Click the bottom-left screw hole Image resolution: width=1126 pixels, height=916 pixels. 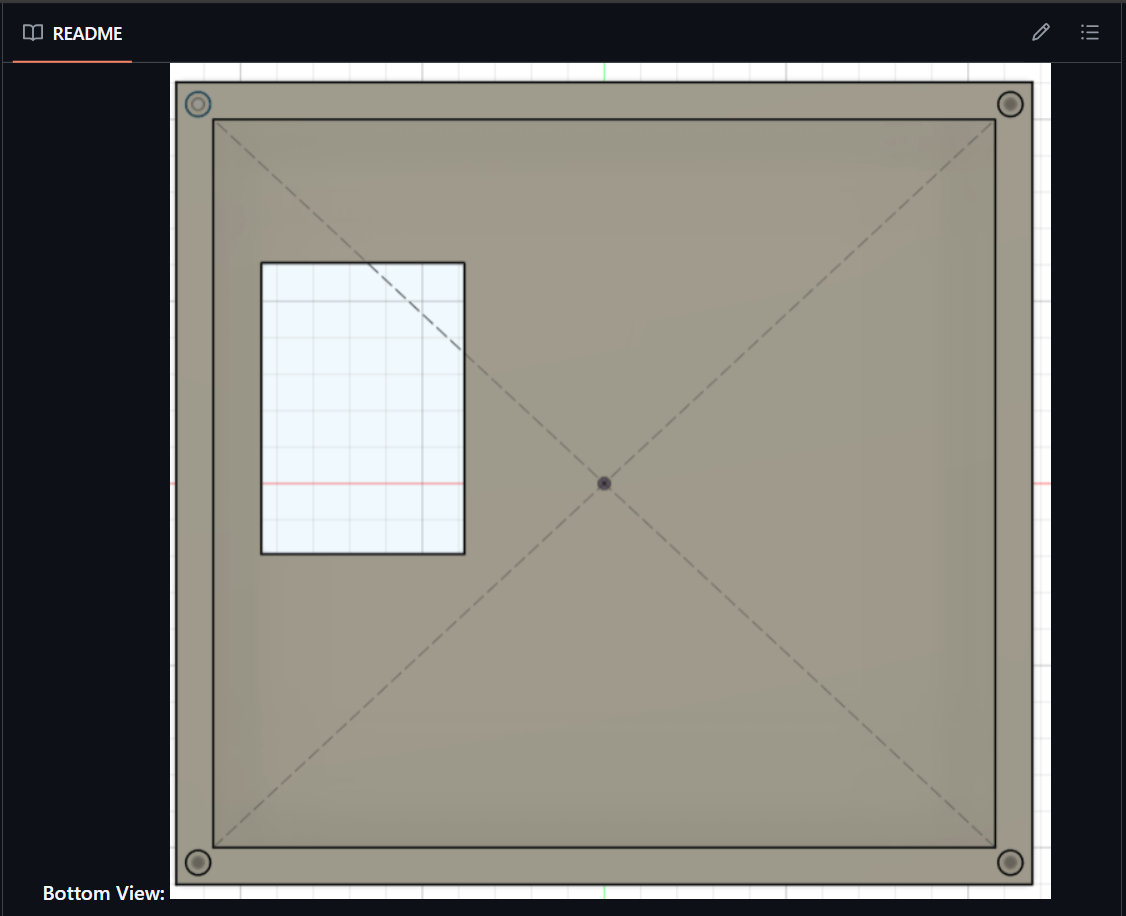pos(199,862)
